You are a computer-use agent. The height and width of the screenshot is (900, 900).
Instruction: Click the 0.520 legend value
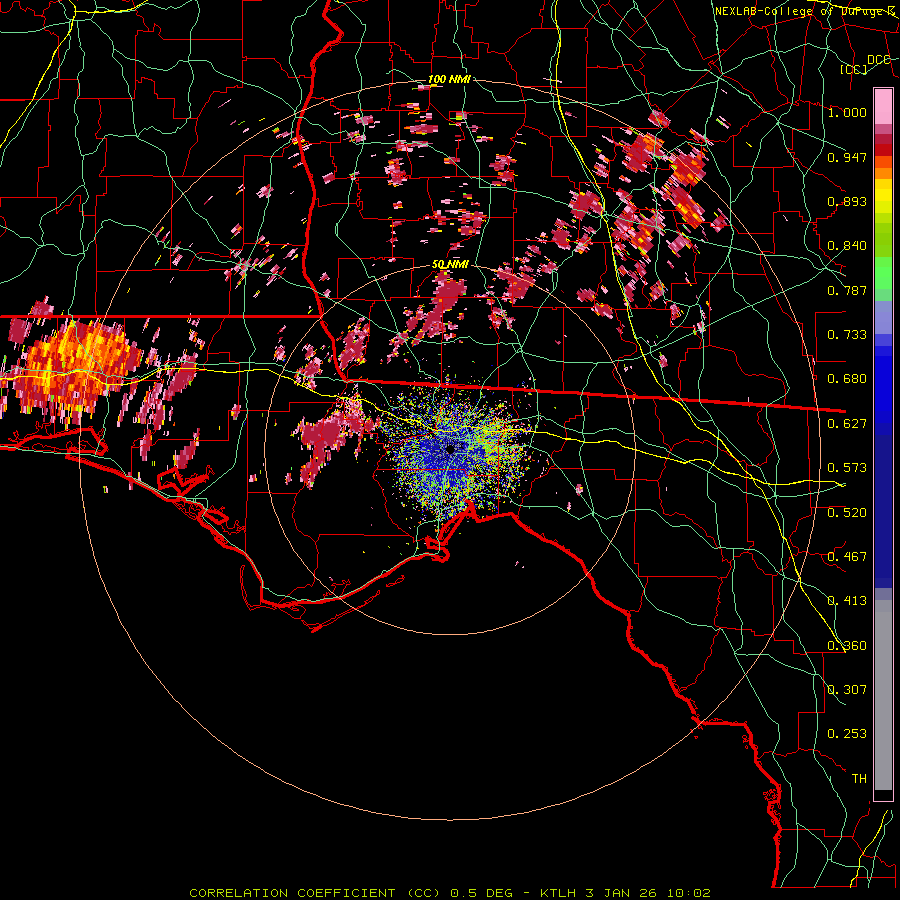tap(847, 513)
